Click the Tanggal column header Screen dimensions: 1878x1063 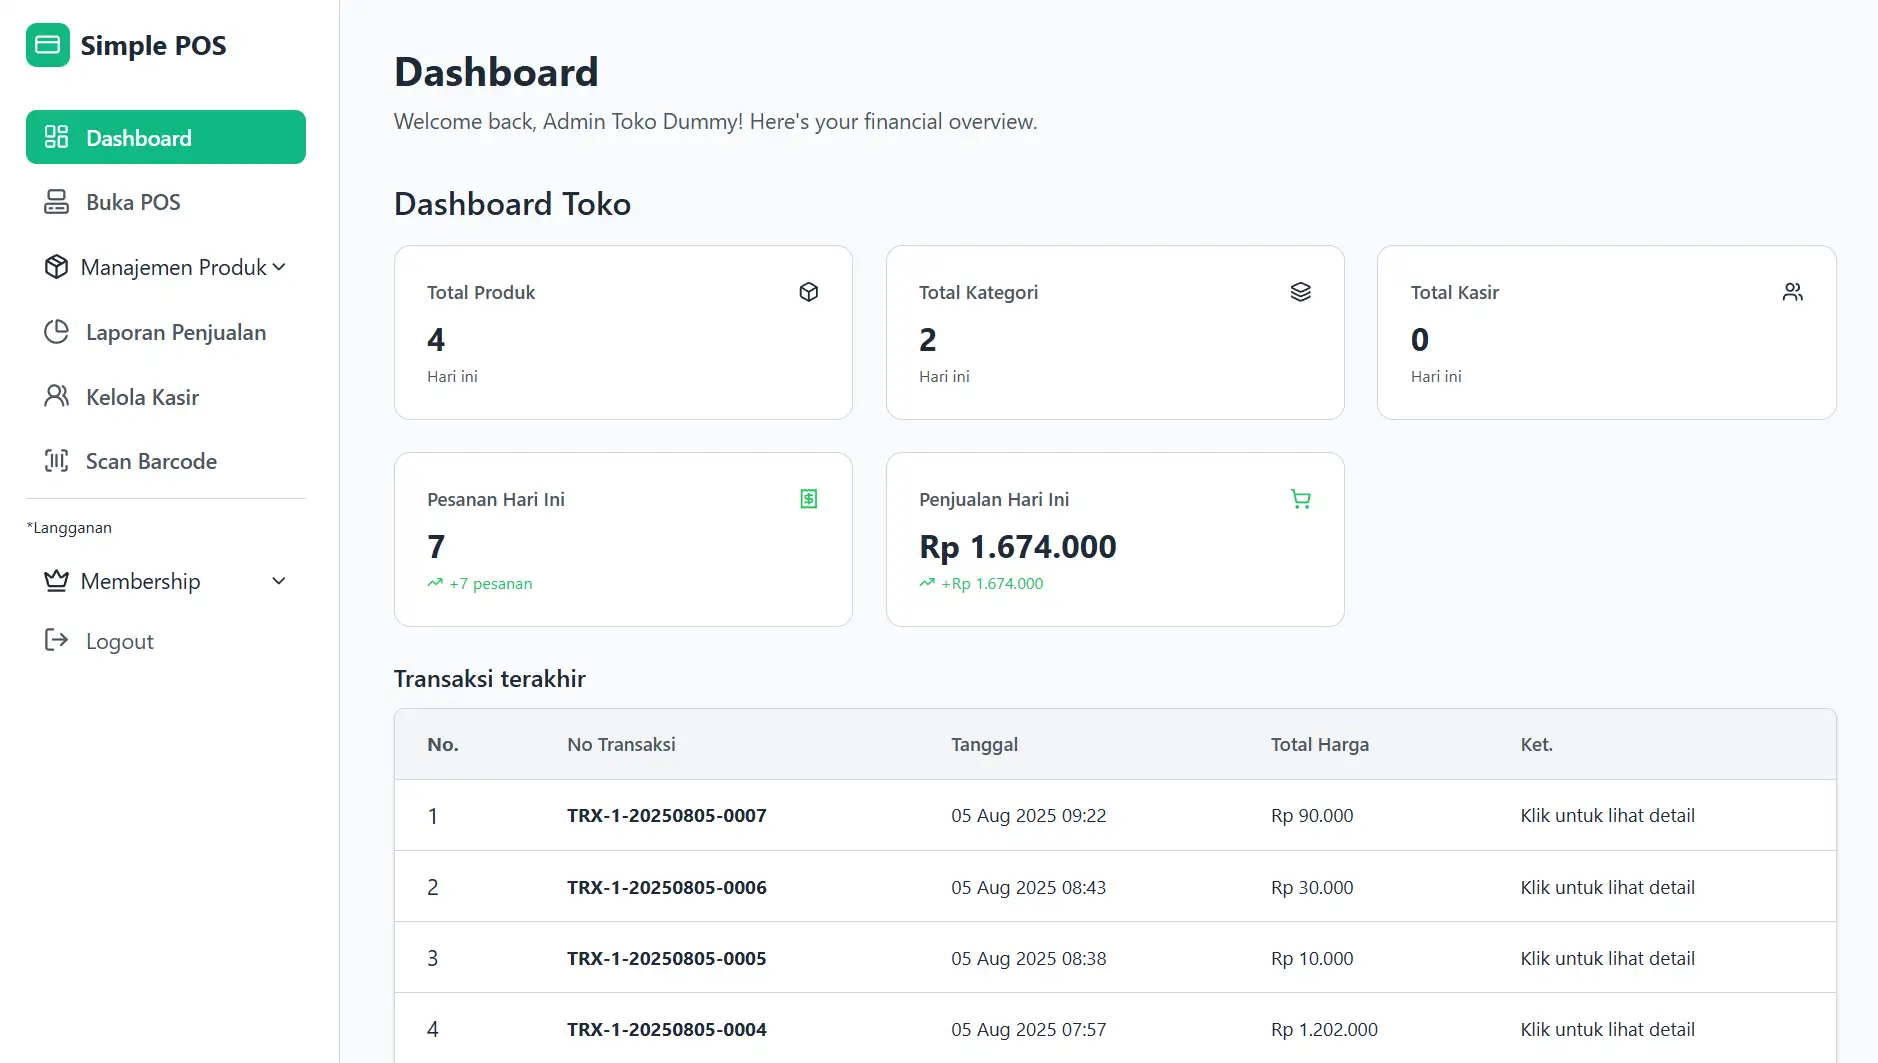pyautogui.click(x=984, y=744)
